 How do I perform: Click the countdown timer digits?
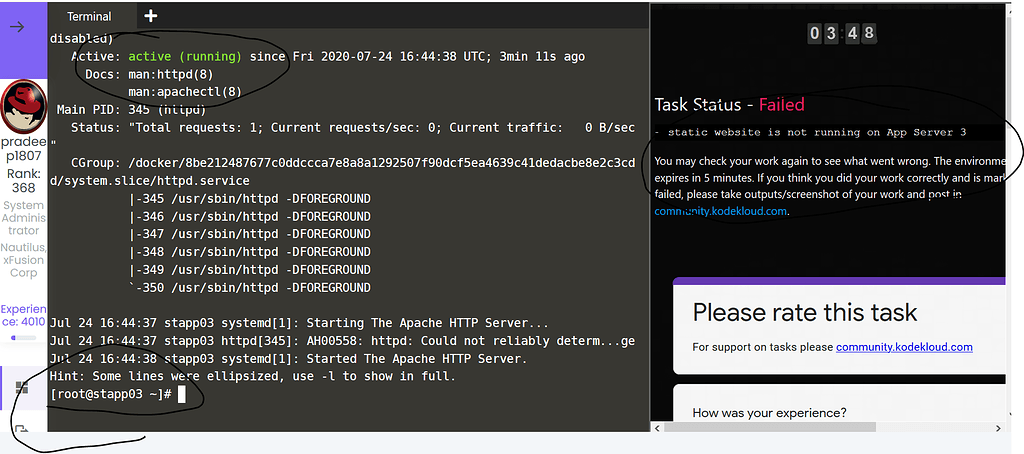843,33
